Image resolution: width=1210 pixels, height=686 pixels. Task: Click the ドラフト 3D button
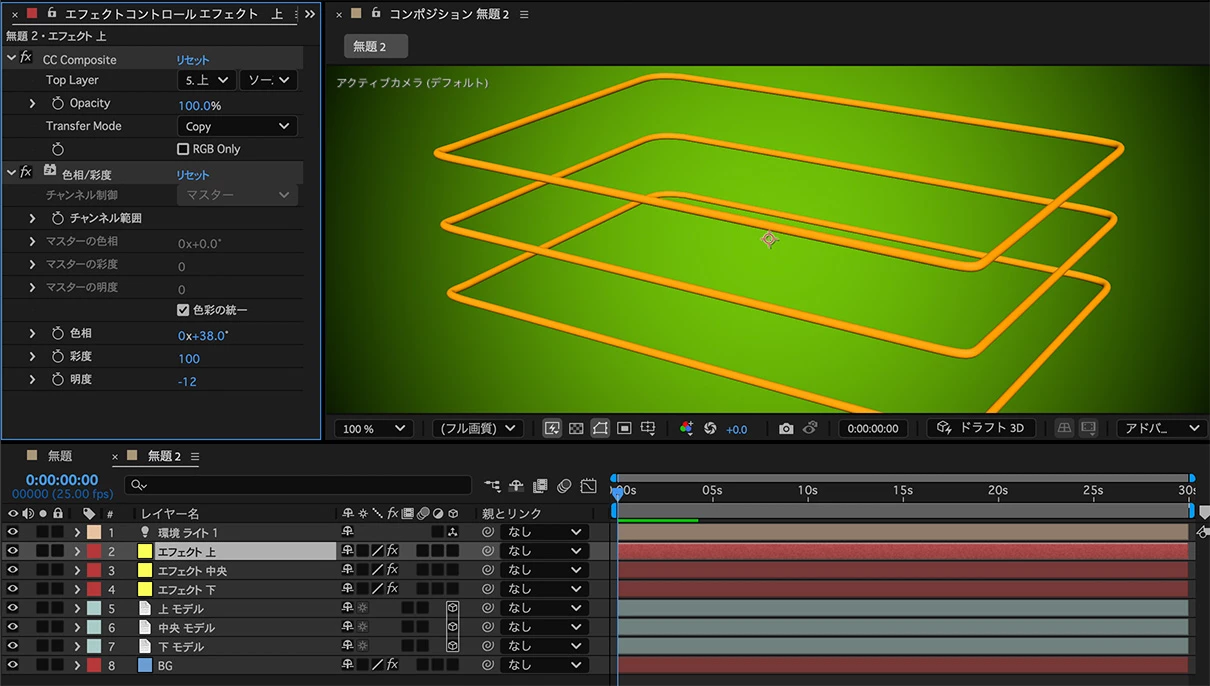click(981, 428)
